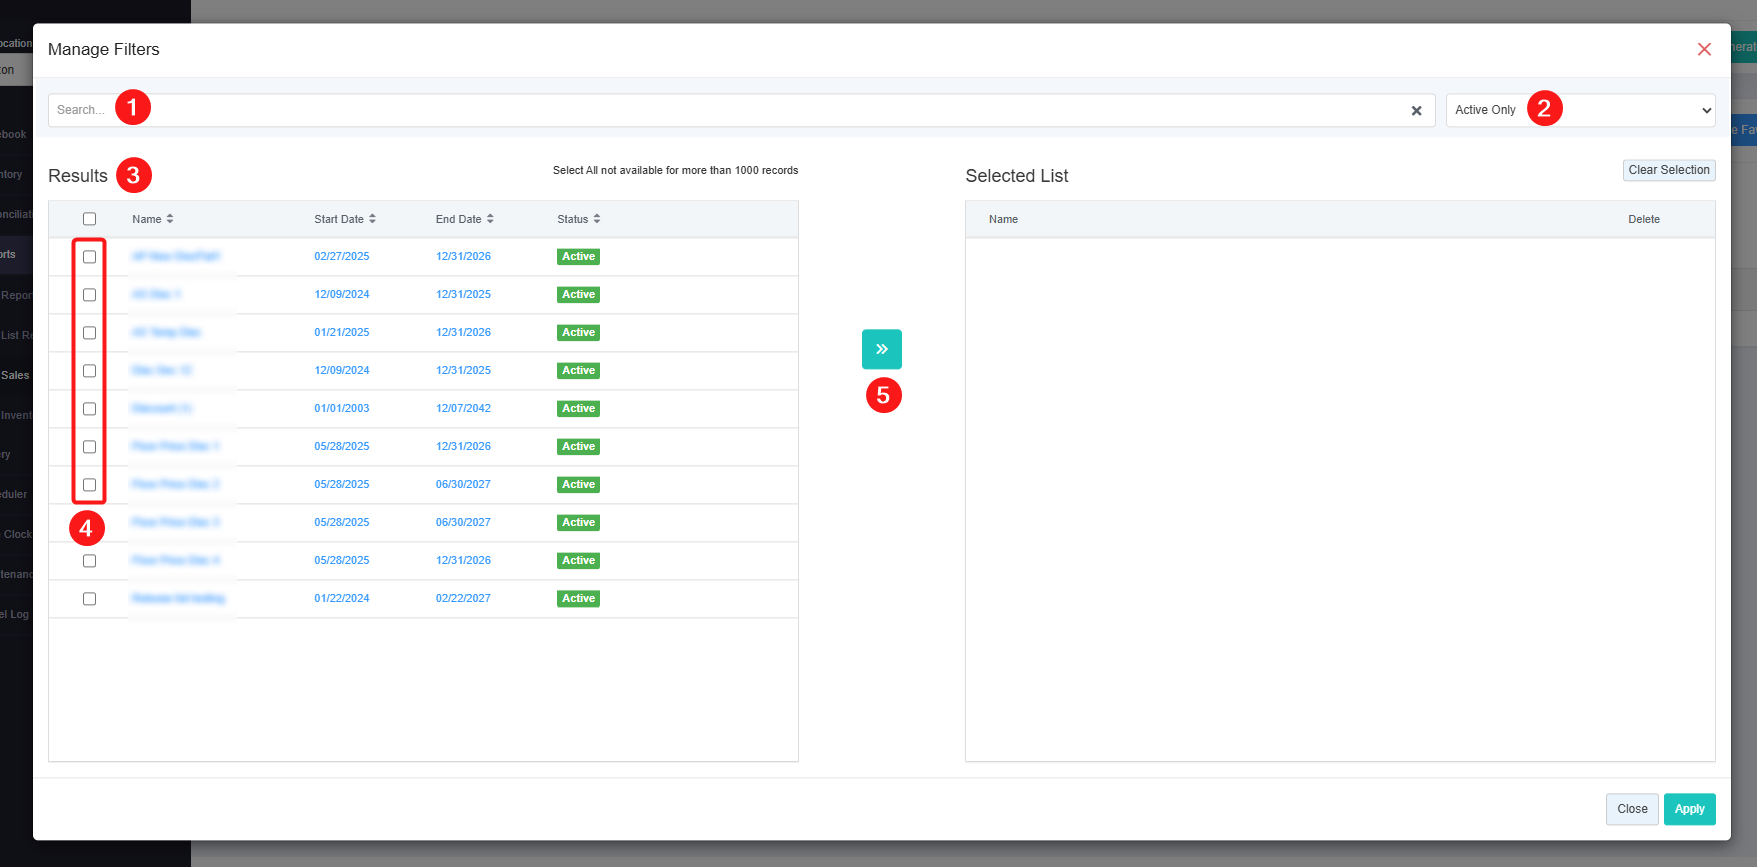Click the end date 12/07/2042 link

coord(463,409)
